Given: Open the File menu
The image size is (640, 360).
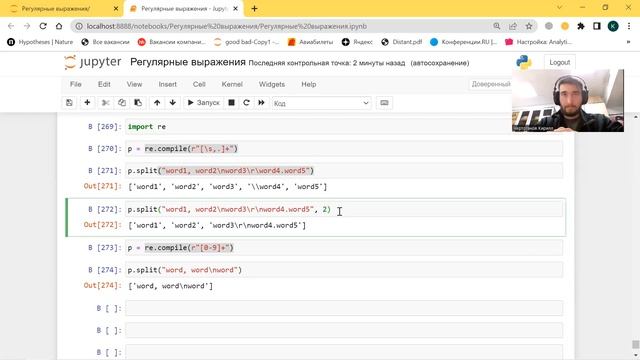Looking at the screenshot, I should pyautogui.click(x=76, y=84).
